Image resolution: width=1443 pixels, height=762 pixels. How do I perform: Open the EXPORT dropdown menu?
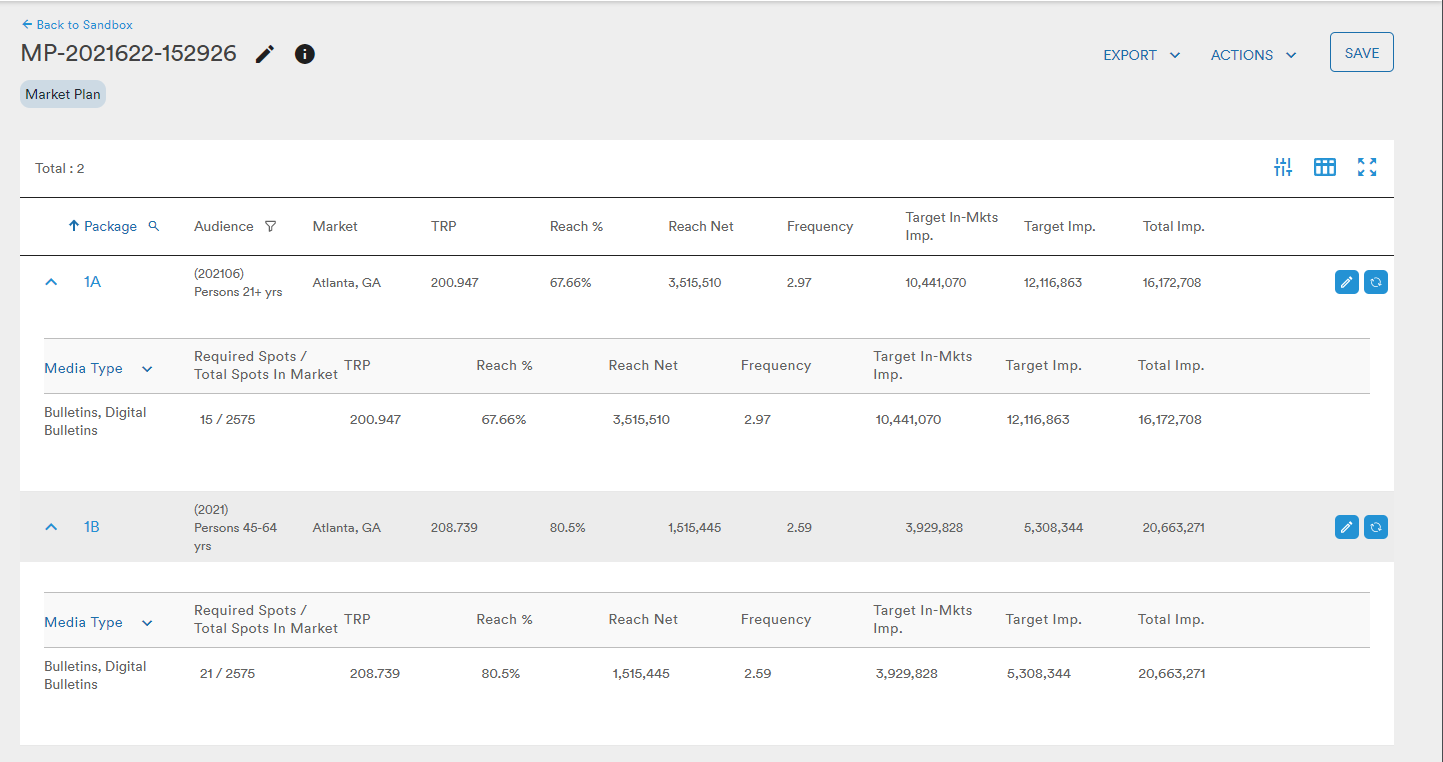click(x=1142, y=55)
